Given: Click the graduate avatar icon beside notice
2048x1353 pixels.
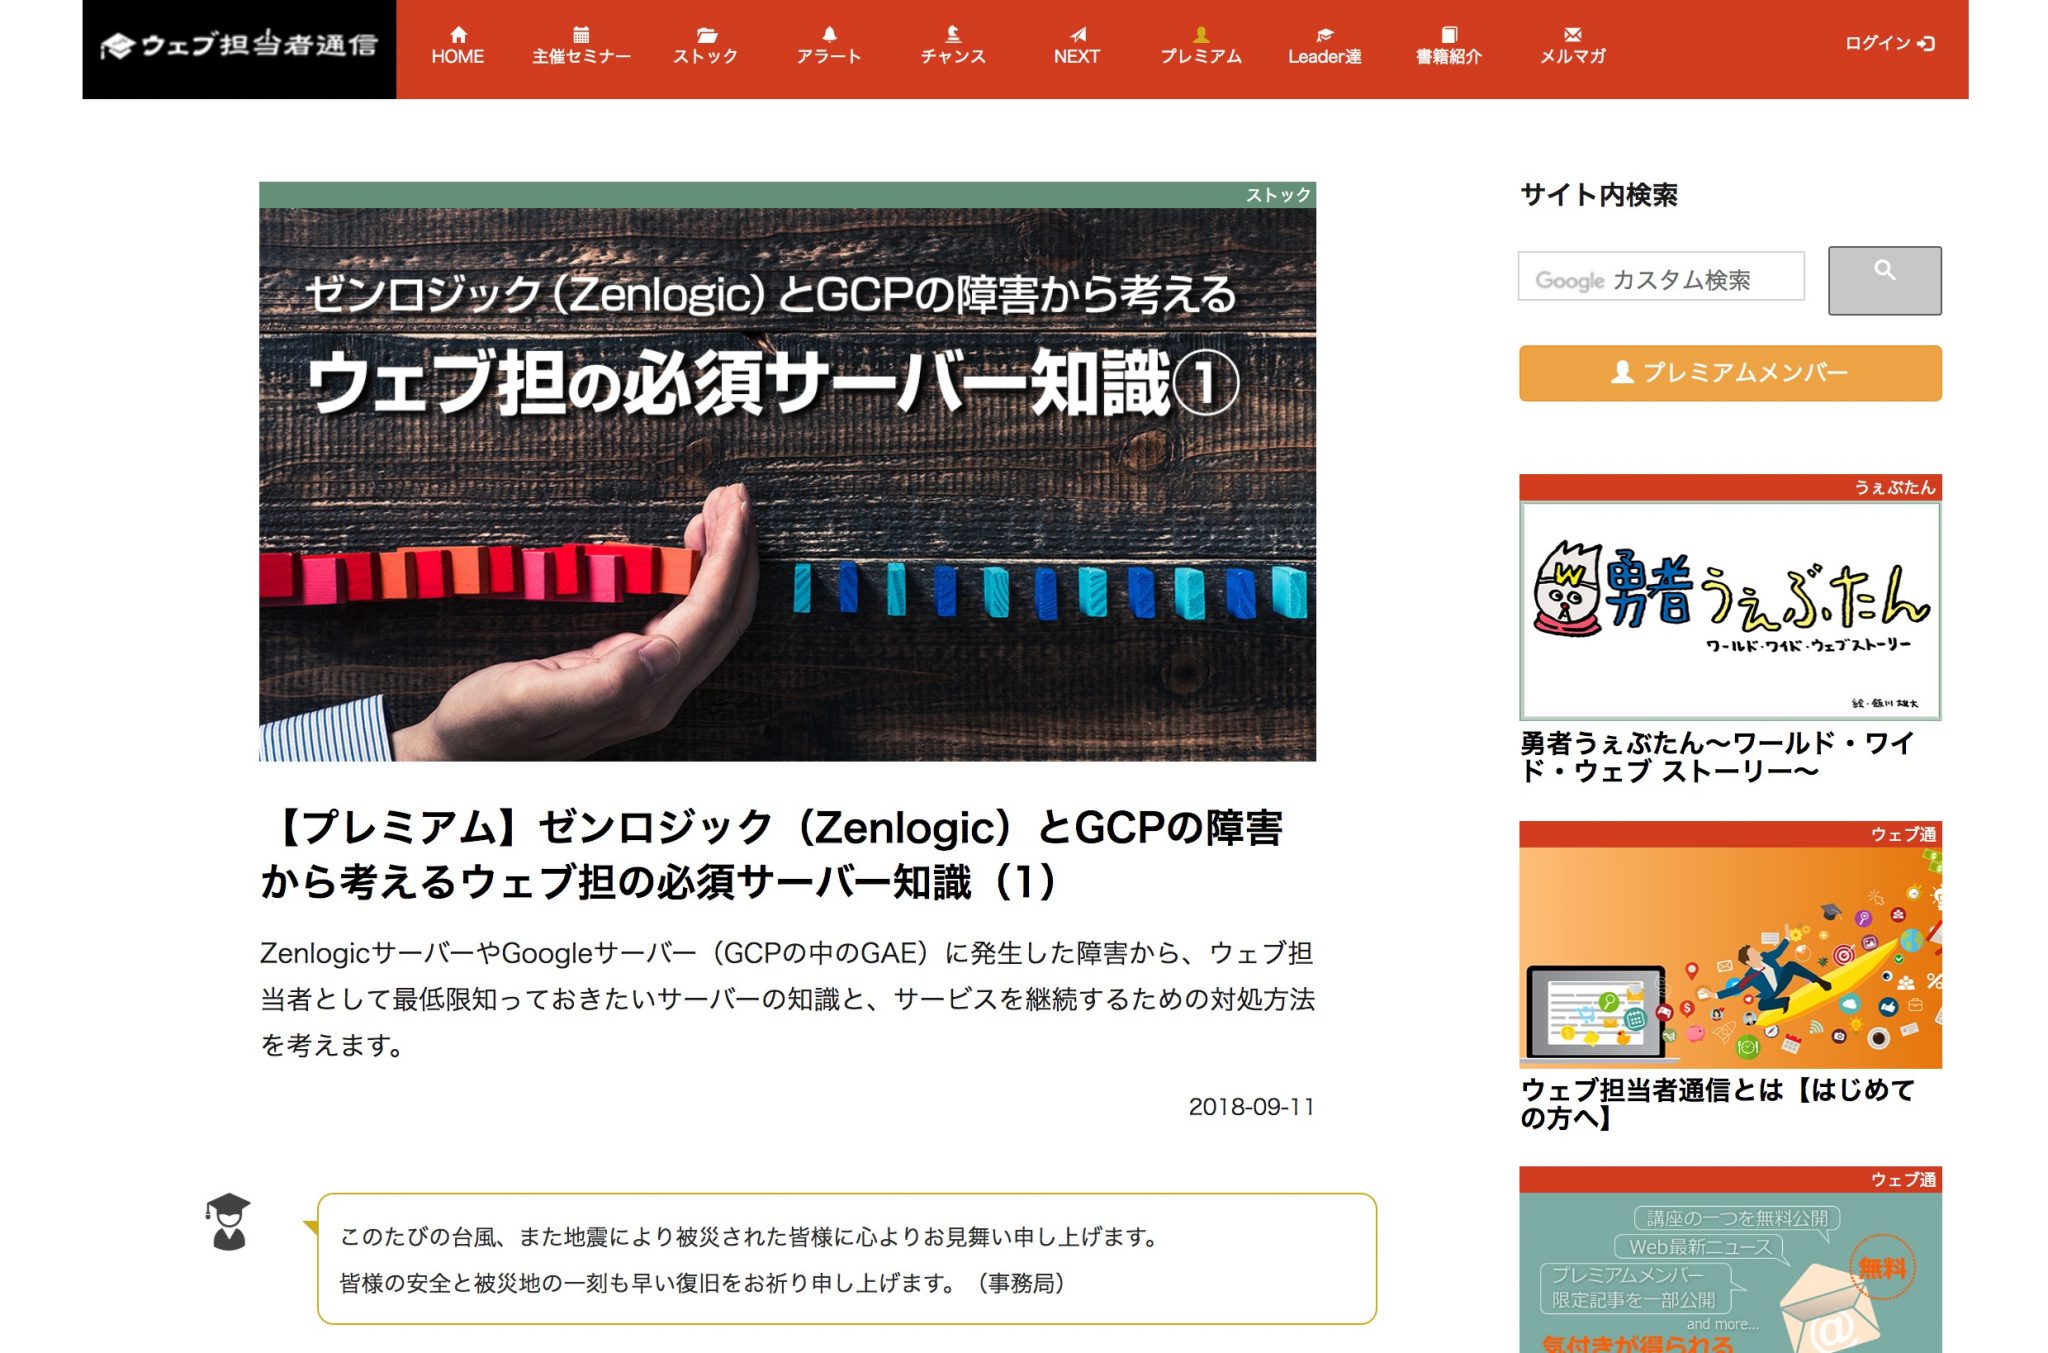Looking at the screenshot, I should (229, 1221).
